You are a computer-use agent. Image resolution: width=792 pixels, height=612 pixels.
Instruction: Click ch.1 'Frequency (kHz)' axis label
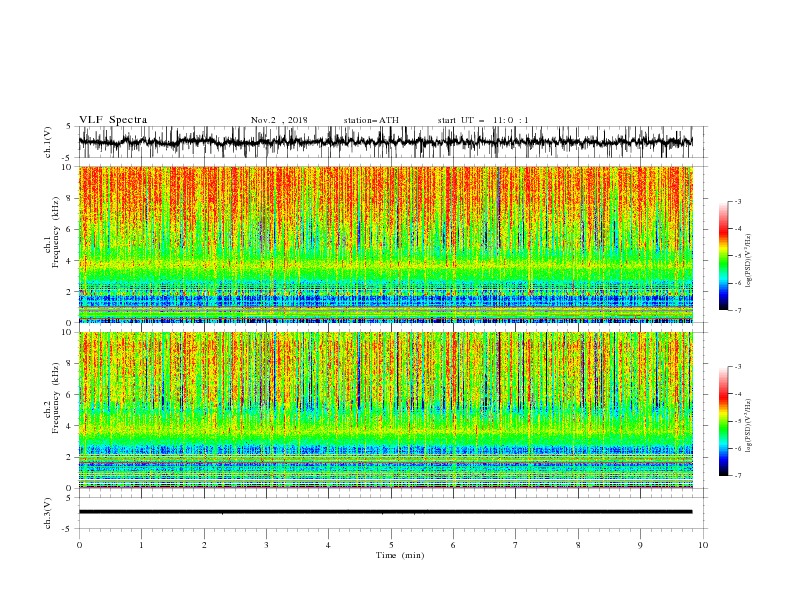click(x=56, y=233)
